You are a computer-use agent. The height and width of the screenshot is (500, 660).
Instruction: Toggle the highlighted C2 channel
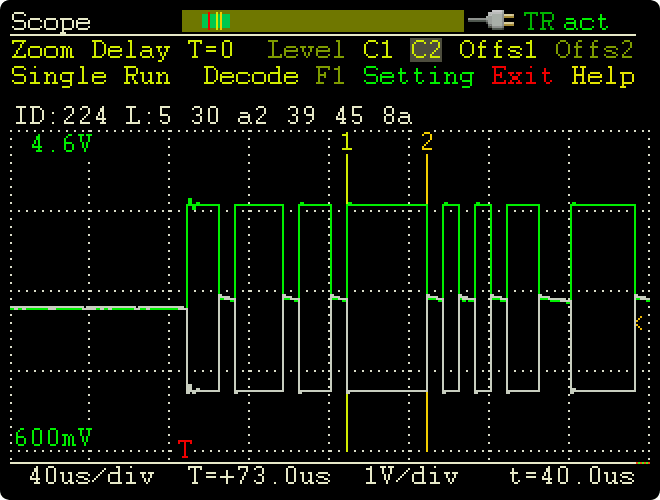[426, 49]
